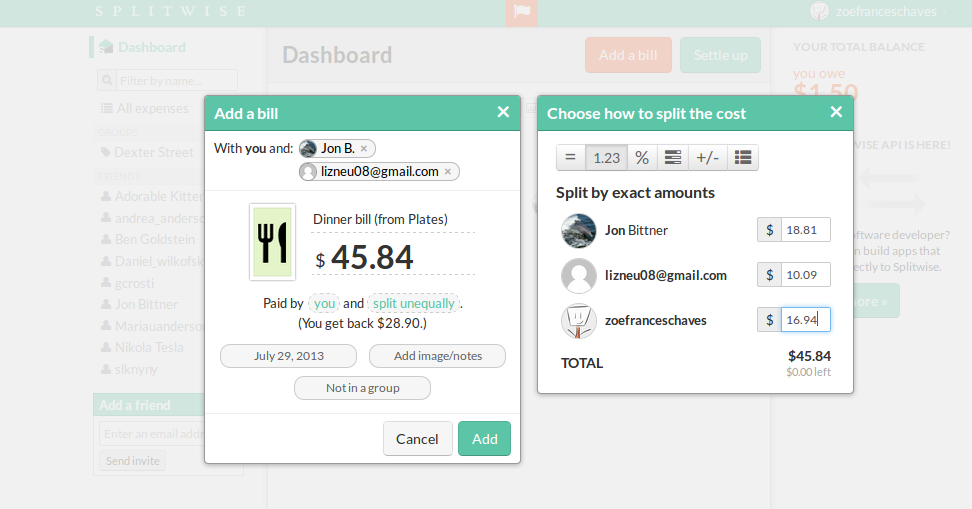Image resolution: width=972 pixels, height=509 pixels.
Task: Open the Dexter Street group
Action: pos(154,153)
